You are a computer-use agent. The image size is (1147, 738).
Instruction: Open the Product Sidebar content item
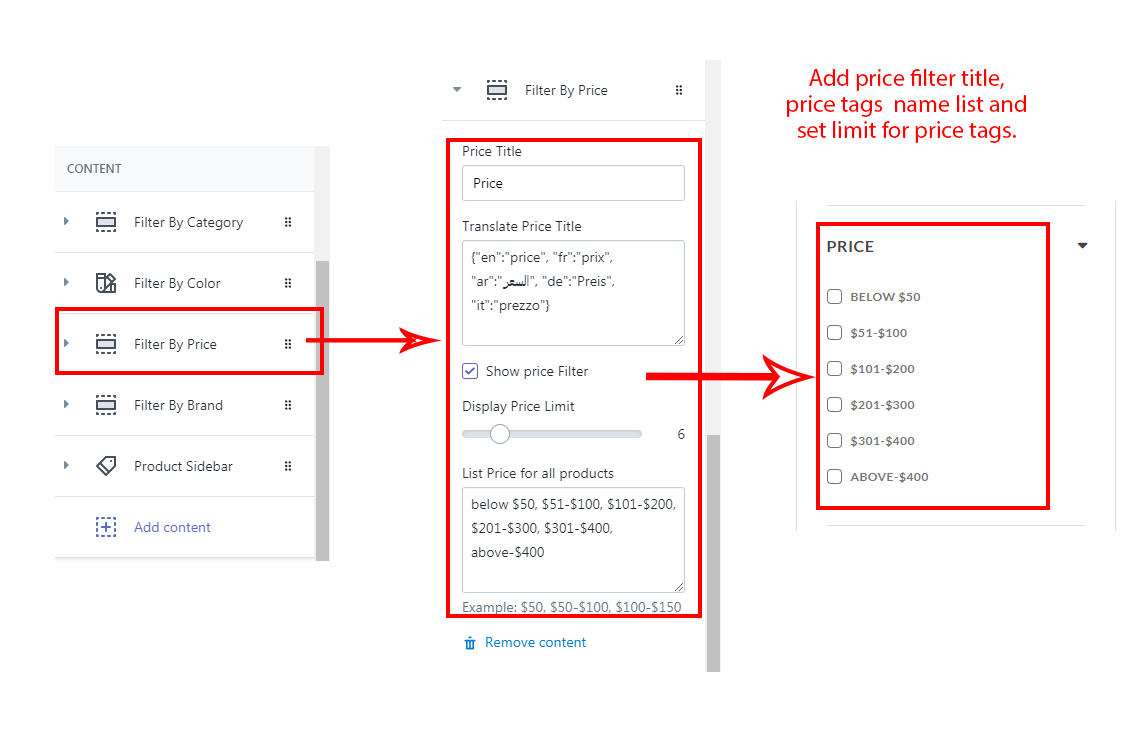[x=183, y=466]
